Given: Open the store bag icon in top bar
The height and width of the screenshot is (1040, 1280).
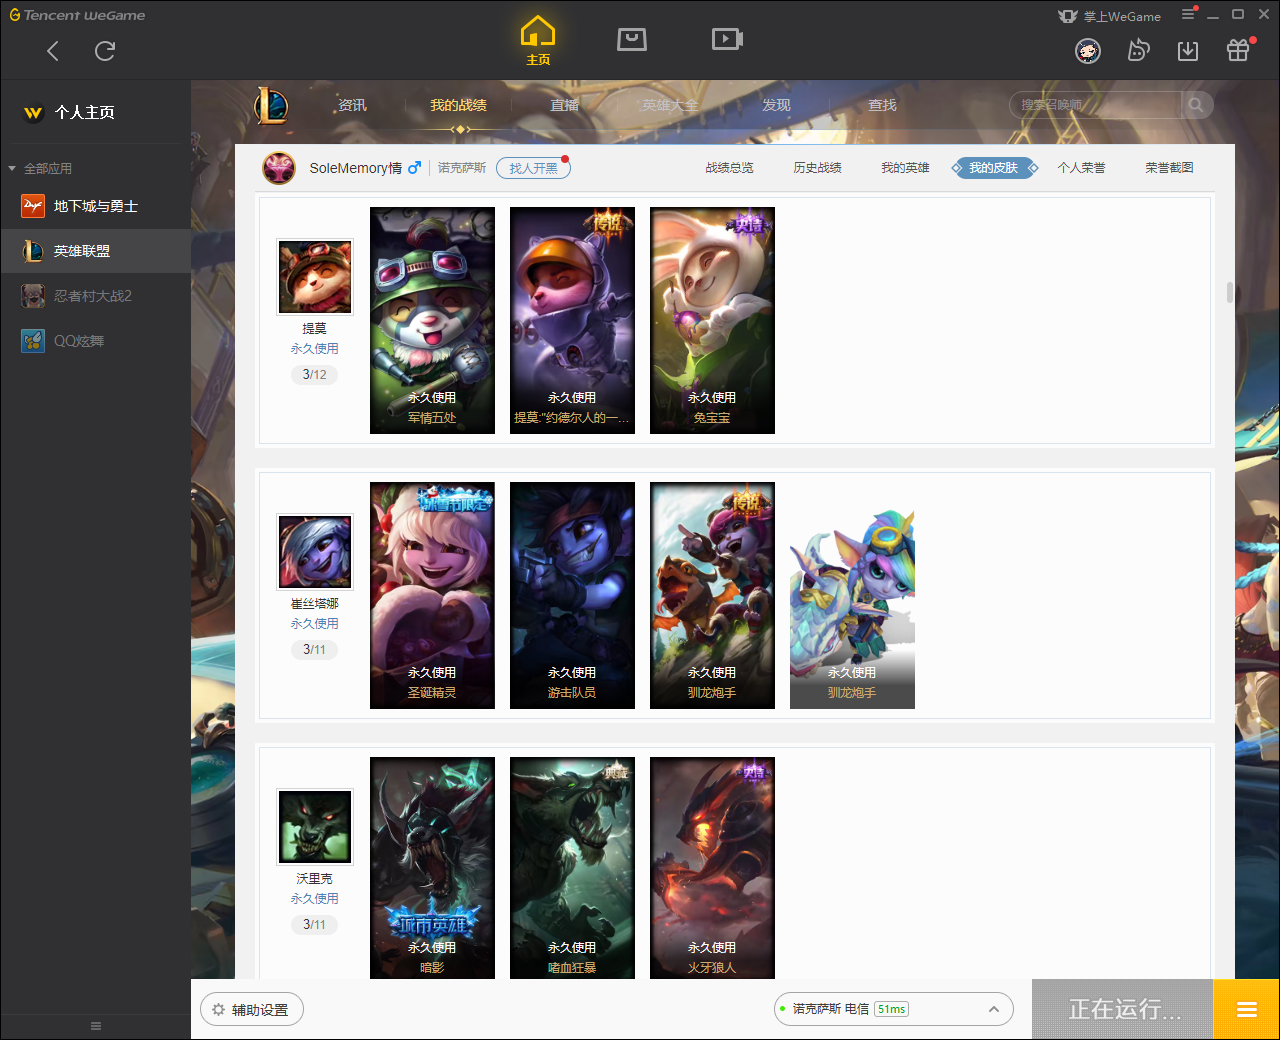Looking at the screenshot, I should (632, 39).
